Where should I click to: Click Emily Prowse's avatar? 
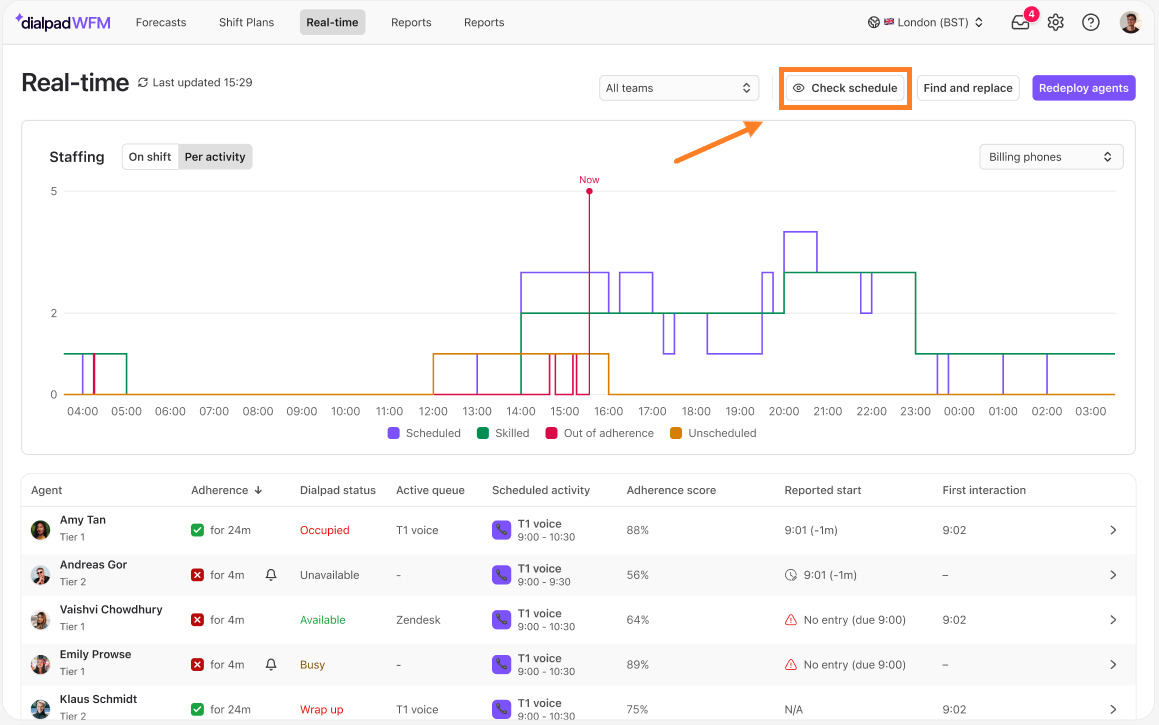40,664
